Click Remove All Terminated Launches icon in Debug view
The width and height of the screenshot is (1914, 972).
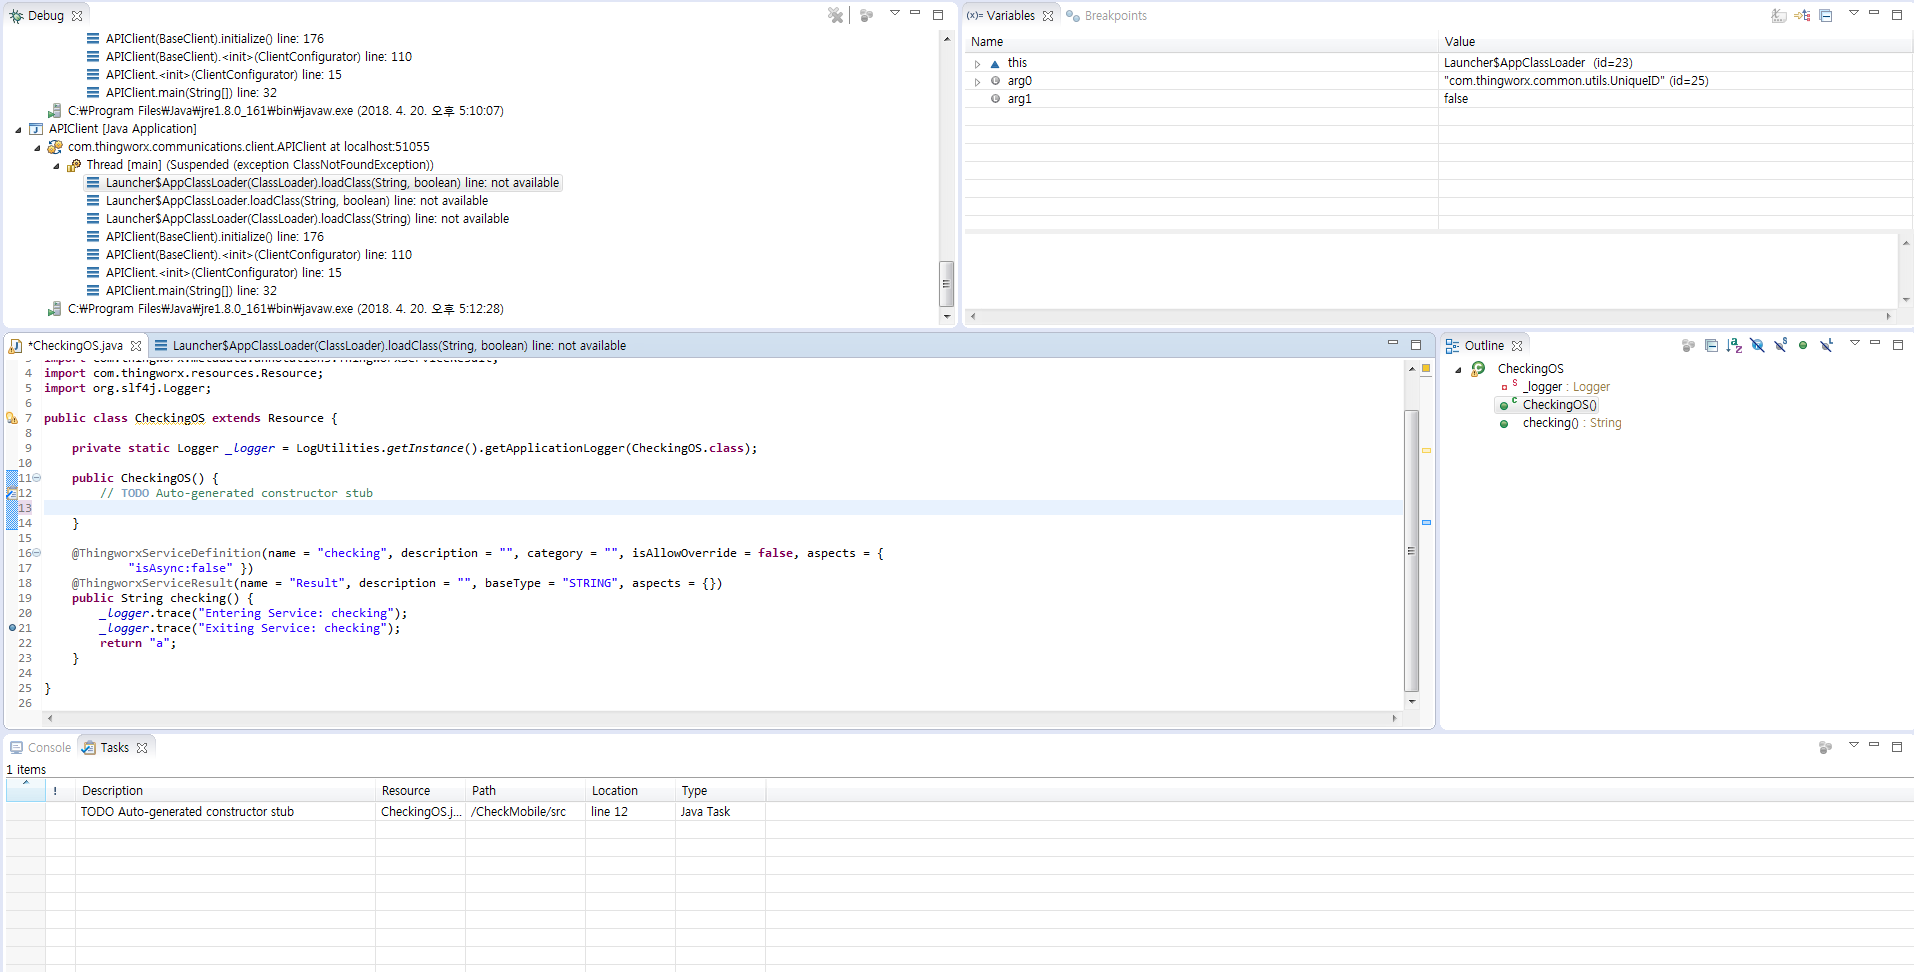click(835, 15)
